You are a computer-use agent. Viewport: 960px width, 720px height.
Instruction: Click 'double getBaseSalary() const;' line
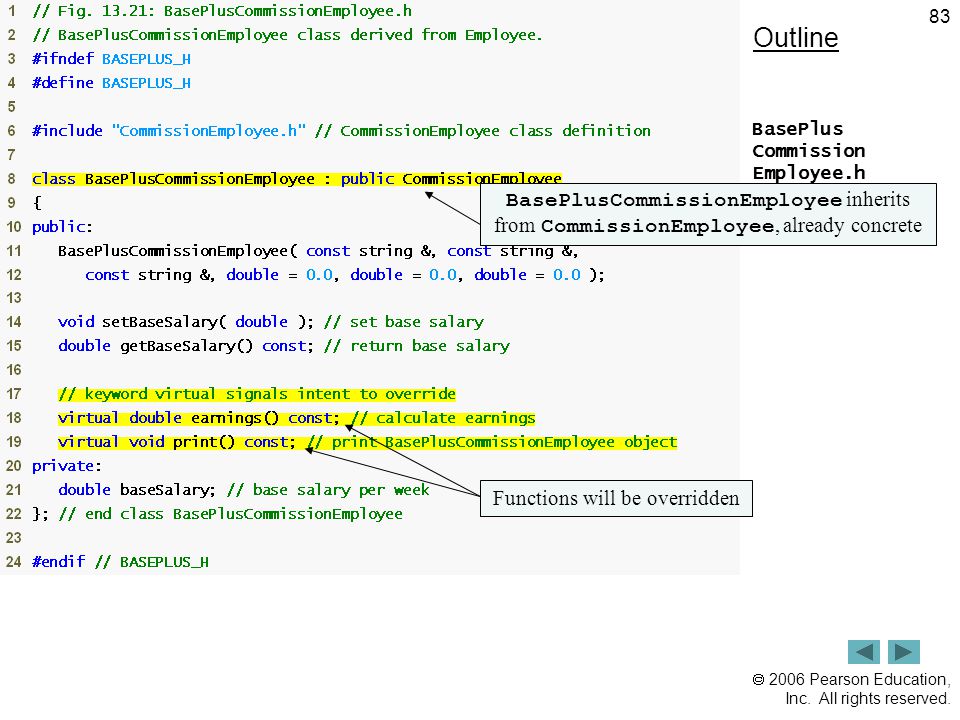click(x=283, y=346)
